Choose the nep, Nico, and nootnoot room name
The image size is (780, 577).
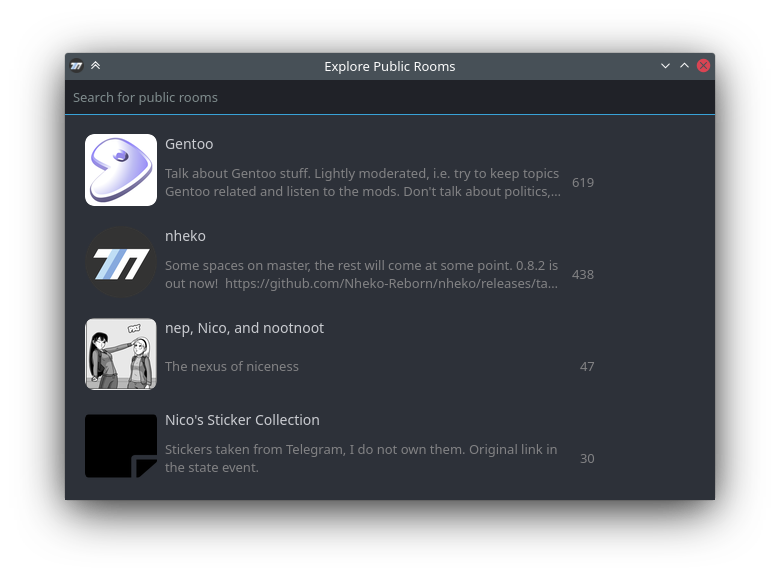(244, 328)
